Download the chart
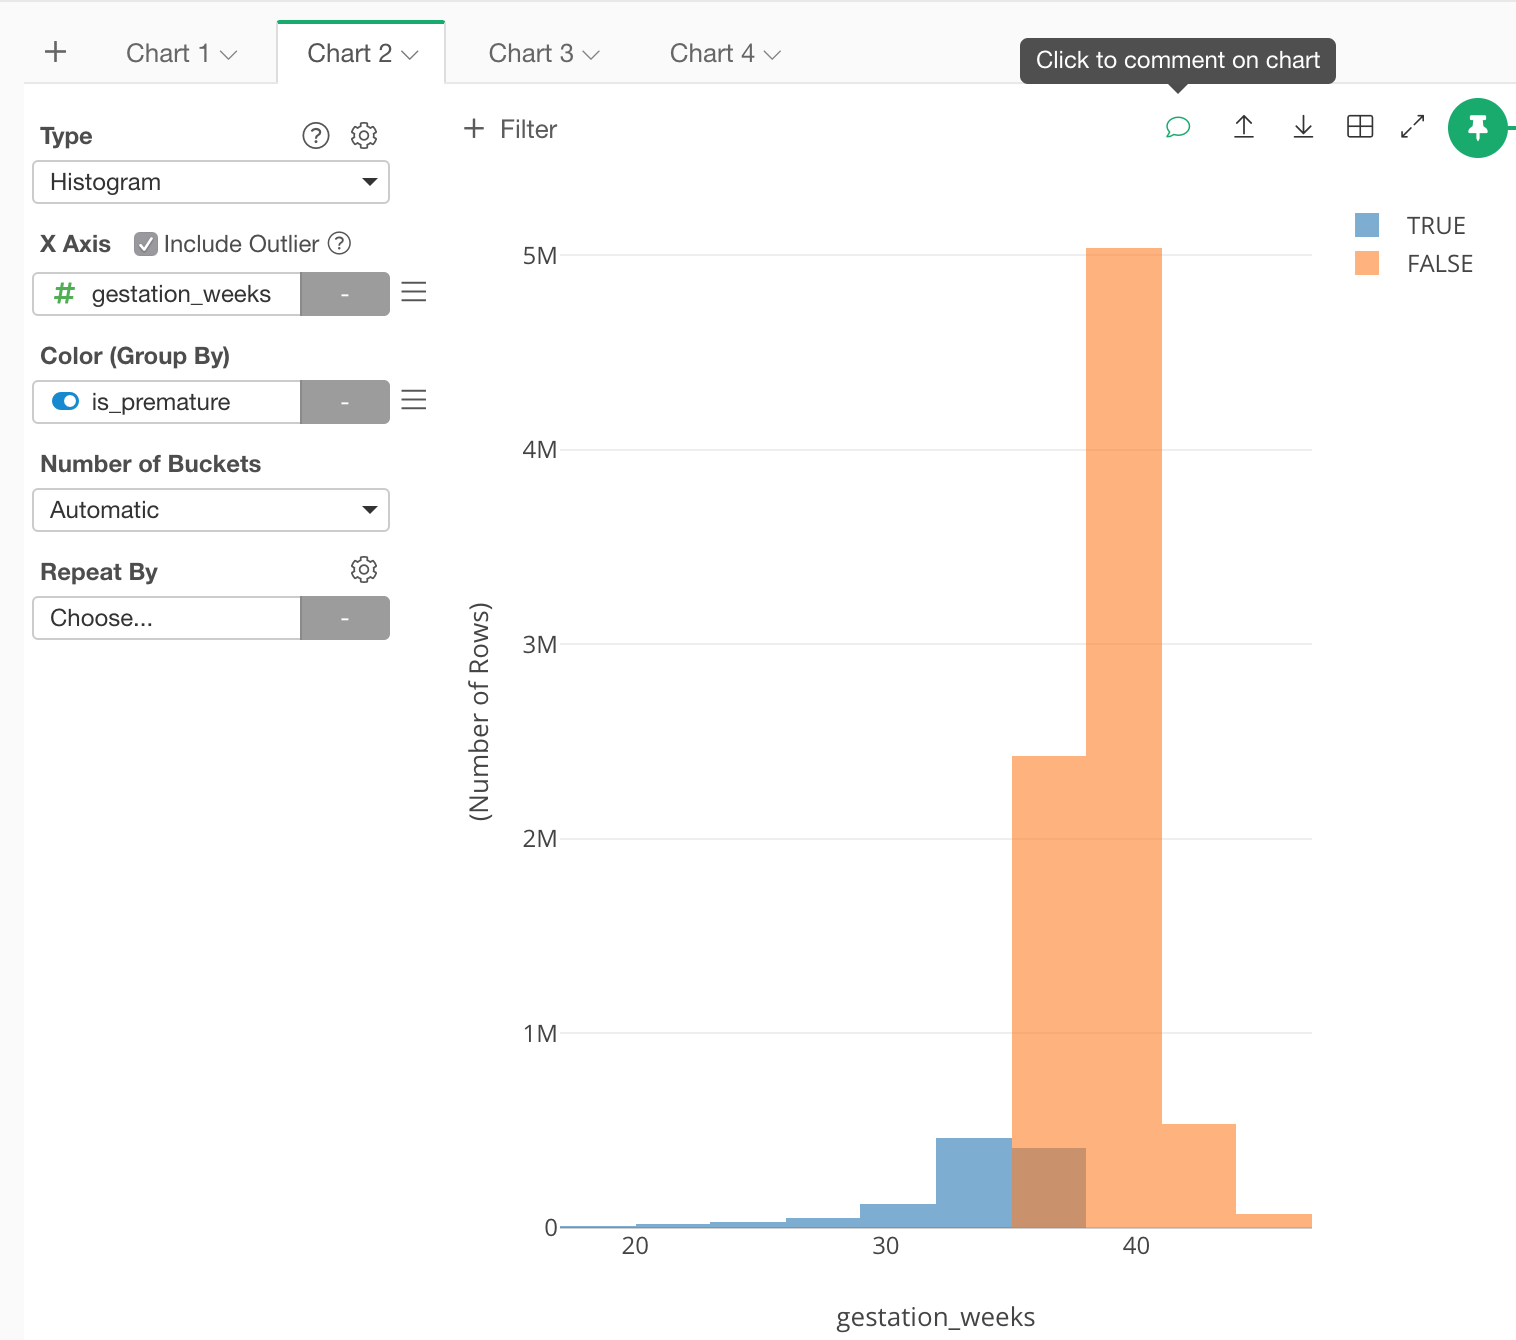The height and width of the screenshot is (1340, 1516). click(x=1302, y=127)
